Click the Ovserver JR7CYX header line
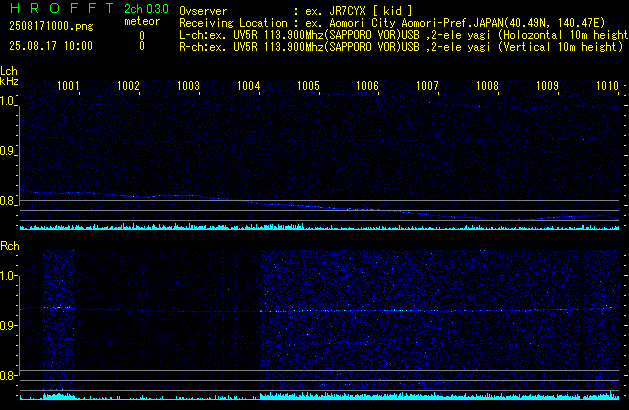This screenshot has height=410, width=629. 296,11
